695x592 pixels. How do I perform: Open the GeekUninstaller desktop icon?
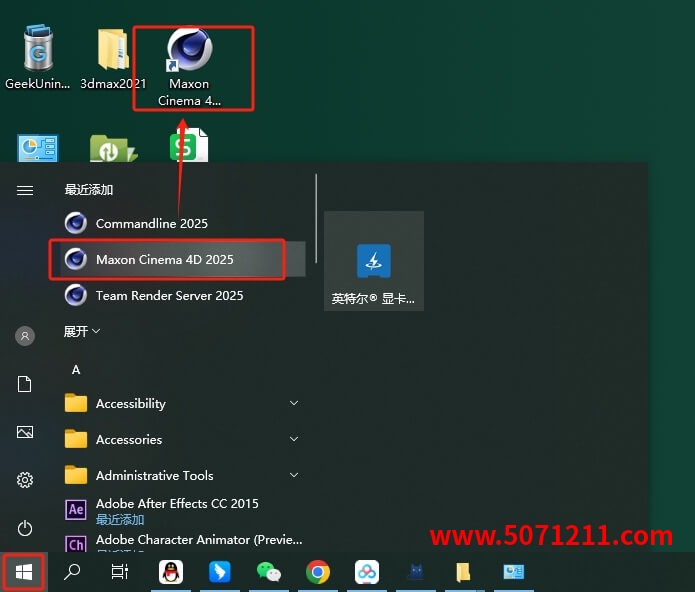[x=37, y=56]
